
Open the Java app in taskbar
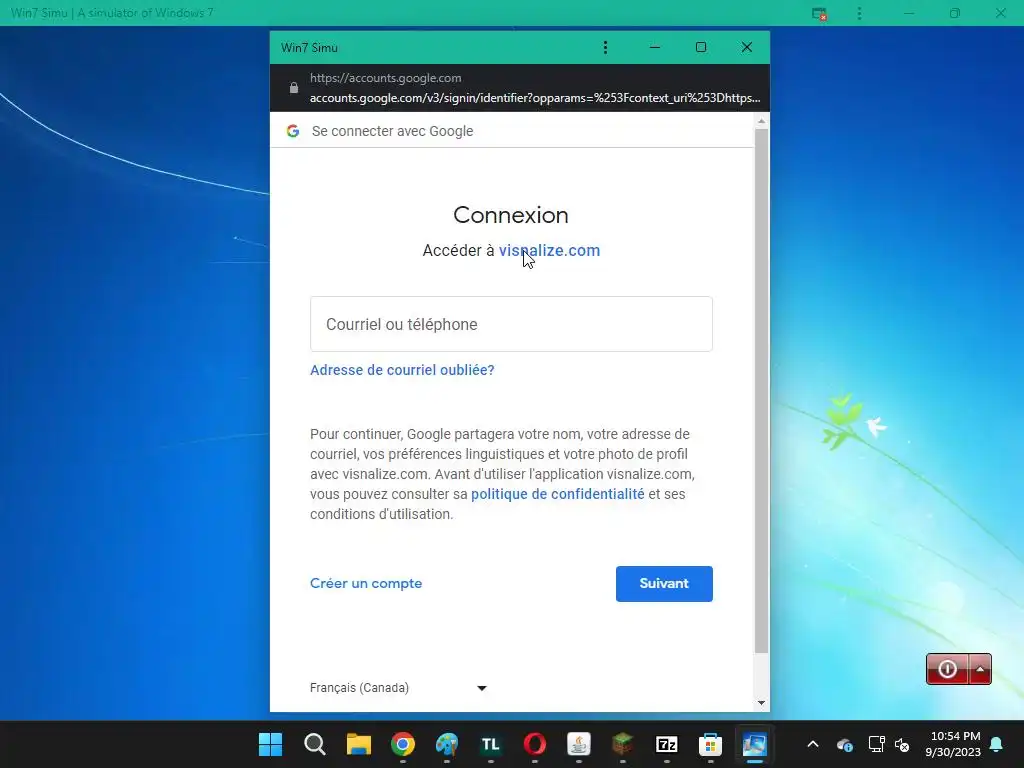click(x=579, y=744)
